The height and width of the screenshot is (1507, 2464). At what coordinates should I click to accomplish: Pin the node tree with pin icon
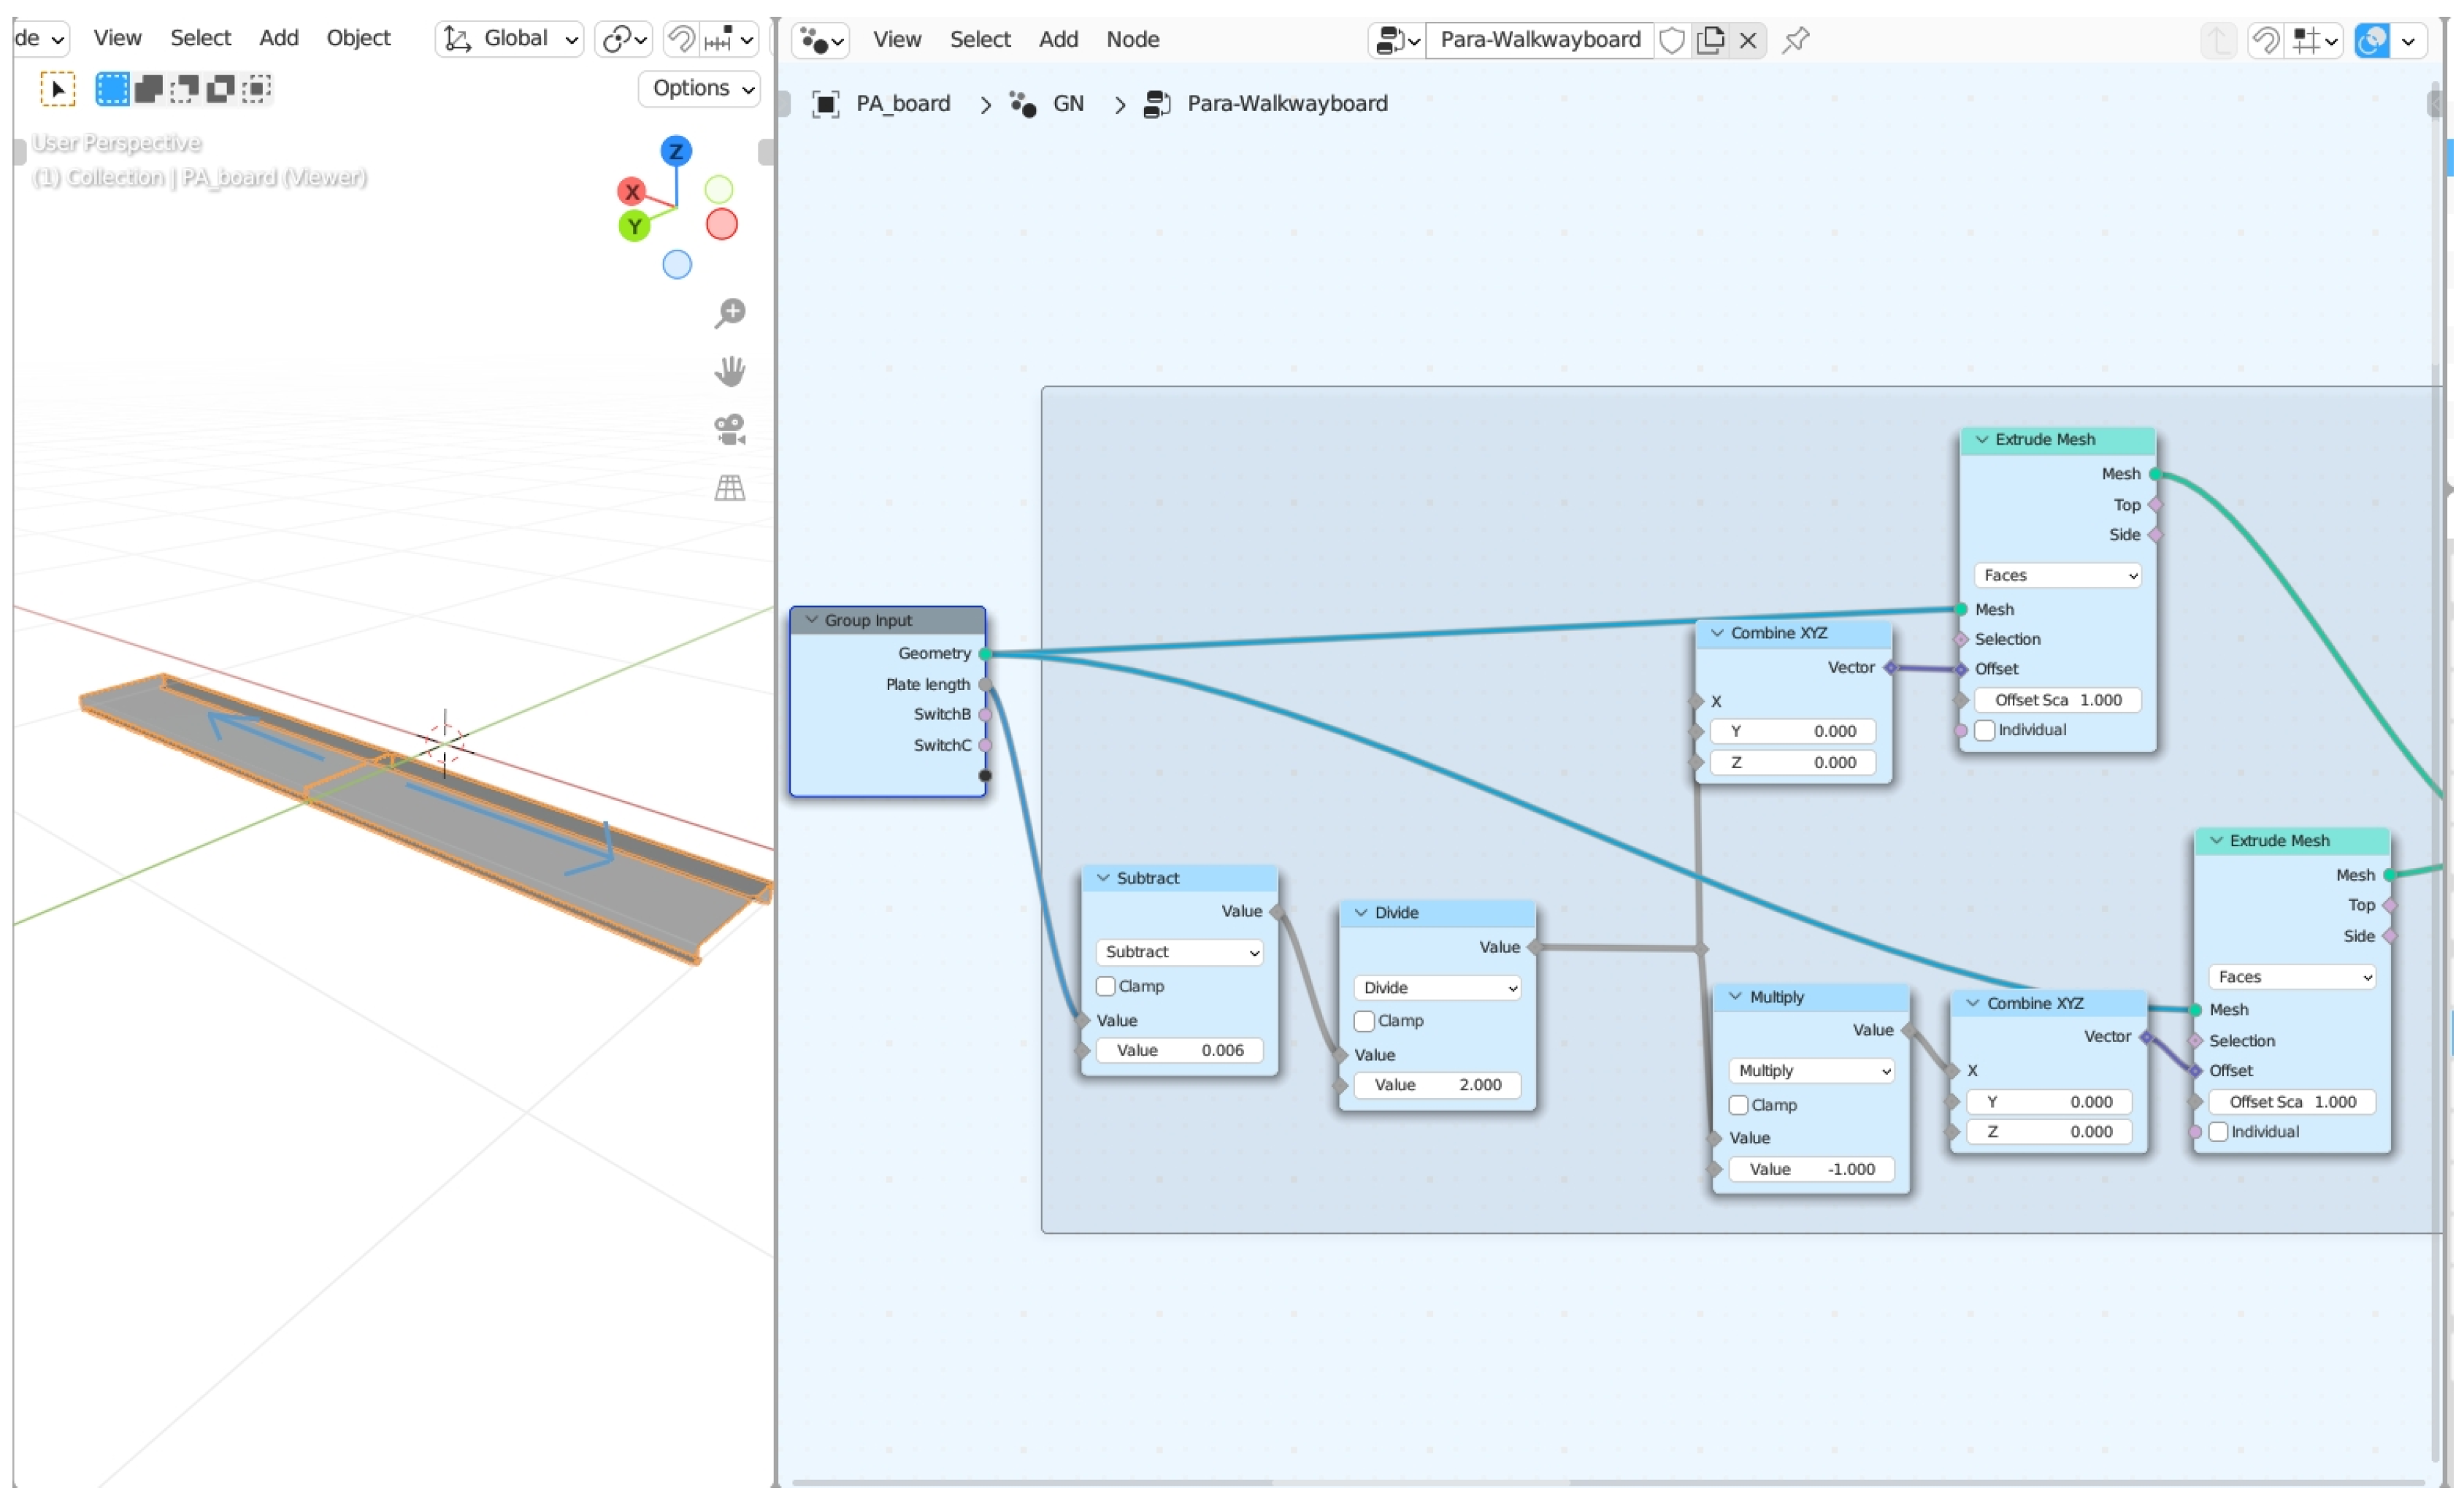click(x=1795, y=40)
